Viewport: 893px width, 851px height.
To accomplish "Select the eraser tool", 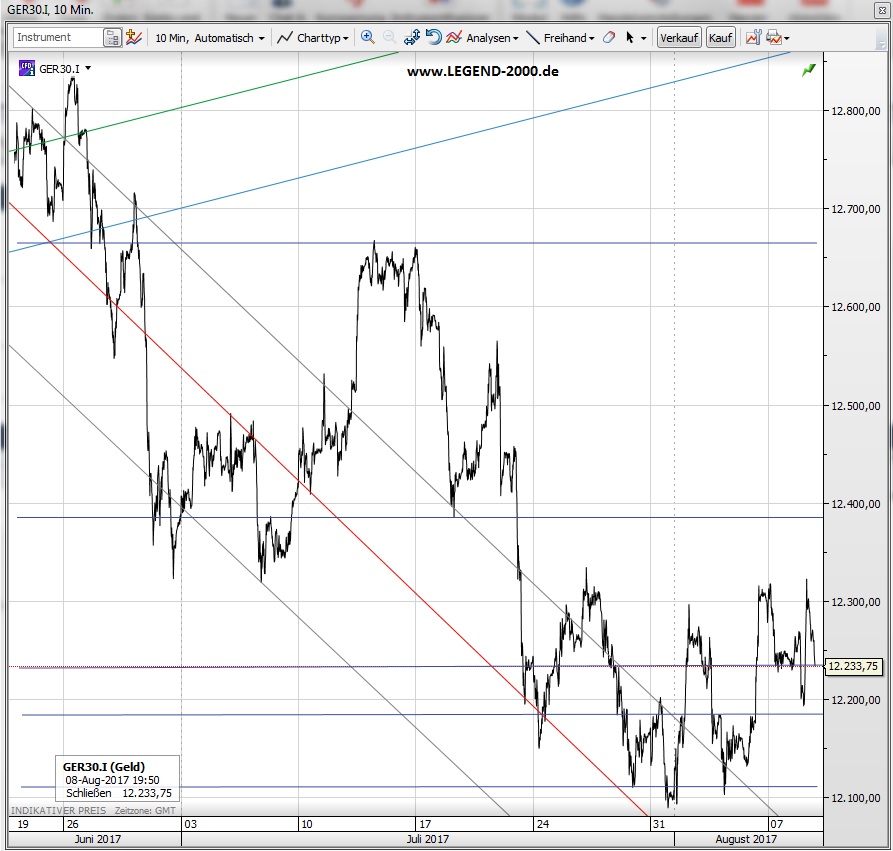I will (609, 38).
